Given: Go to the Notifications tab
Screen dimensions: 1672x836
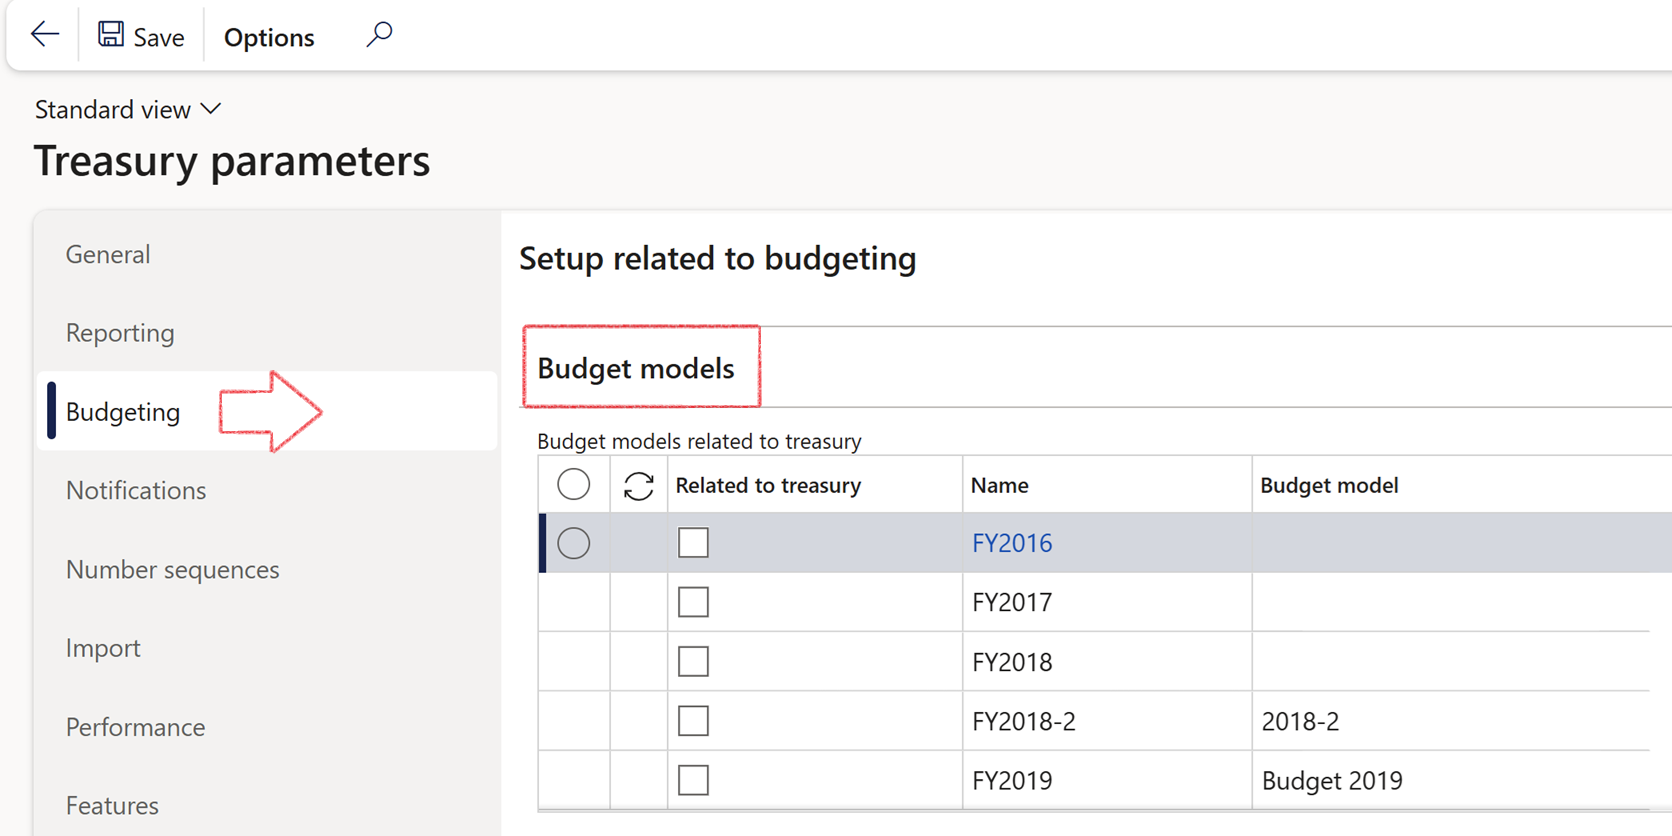Looking at the screenshot, I should coord(136,490).
